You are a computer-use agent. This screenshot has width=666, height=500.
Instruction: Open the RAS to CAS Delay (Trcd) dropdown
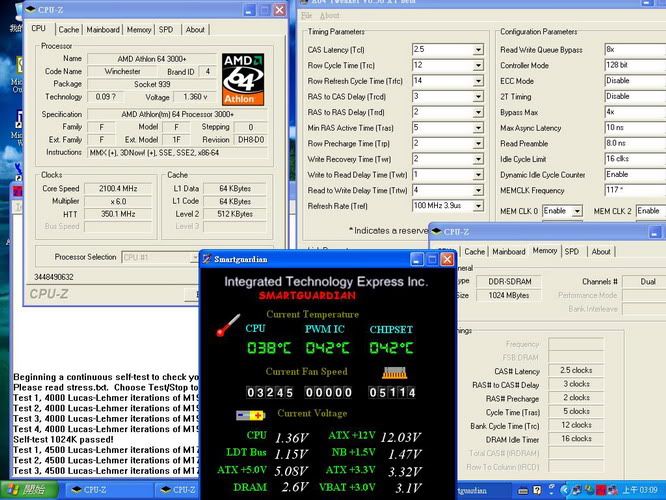tap(478, 97)
